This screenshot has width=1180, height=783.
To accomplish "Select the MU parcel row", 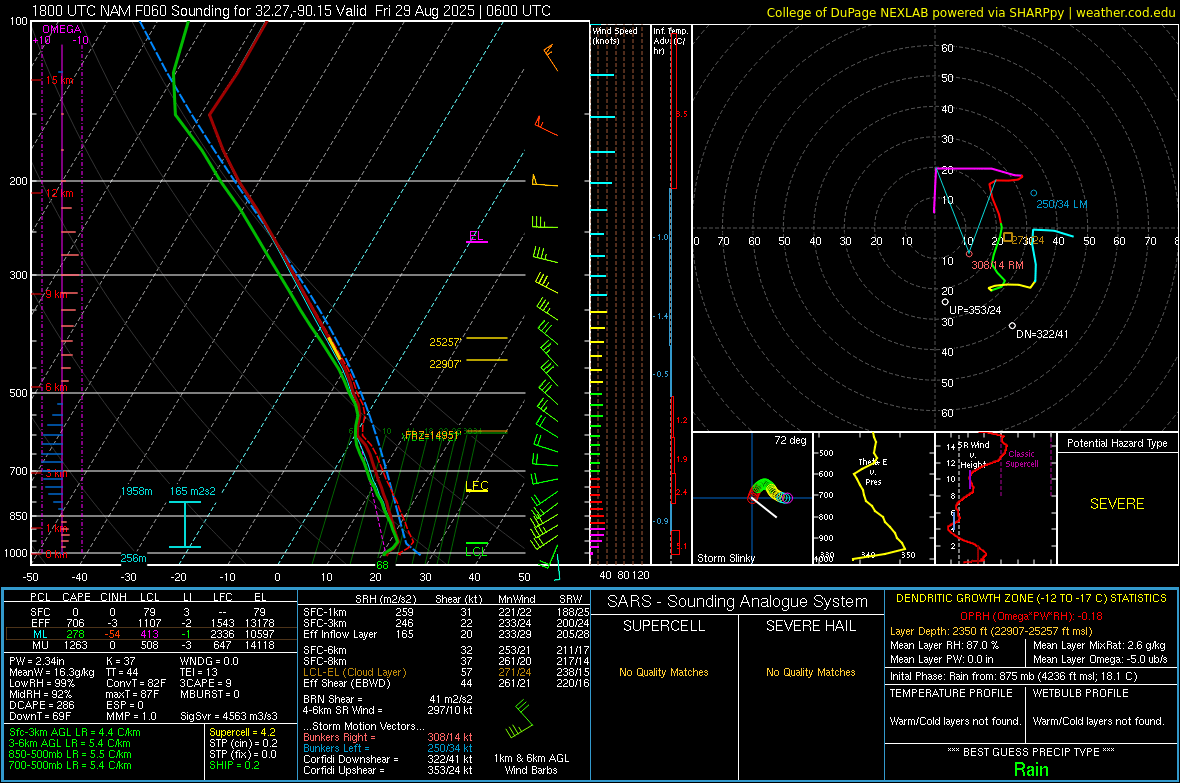I will coord(150,645).
